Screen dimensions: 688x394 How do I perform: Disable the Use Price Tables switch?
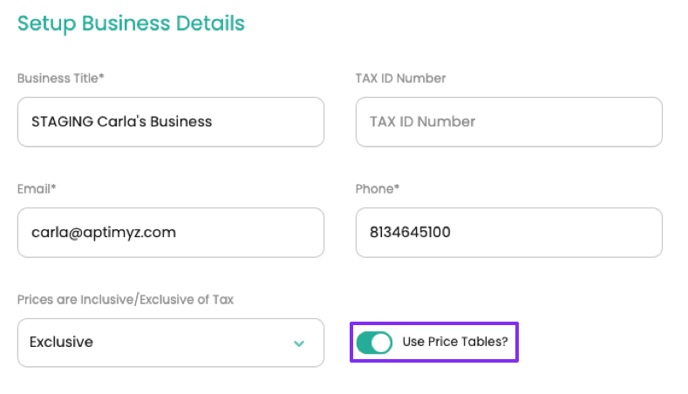coord(374,342)
